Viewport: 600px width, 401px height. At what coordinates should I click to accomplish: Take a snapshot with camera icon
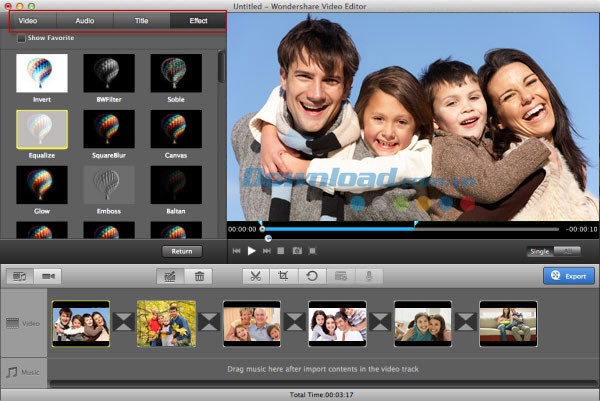[297, 251]
